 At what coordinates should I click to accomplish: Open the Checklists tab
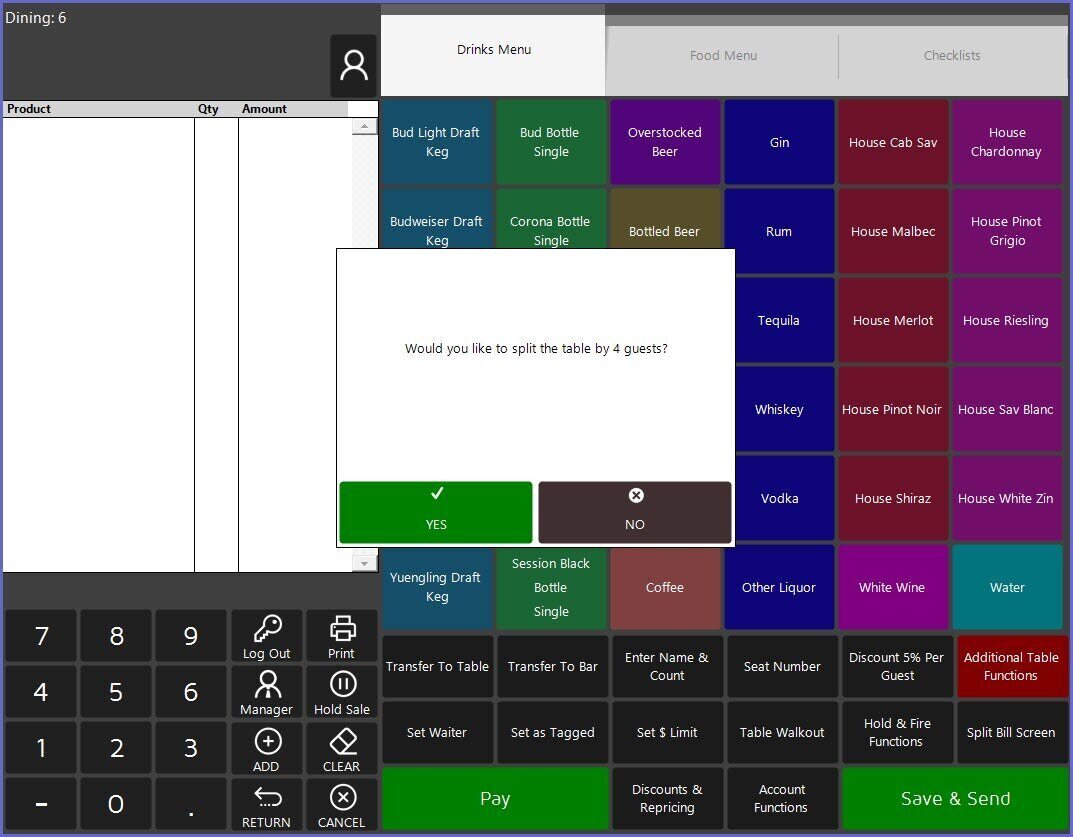[952, 56]
